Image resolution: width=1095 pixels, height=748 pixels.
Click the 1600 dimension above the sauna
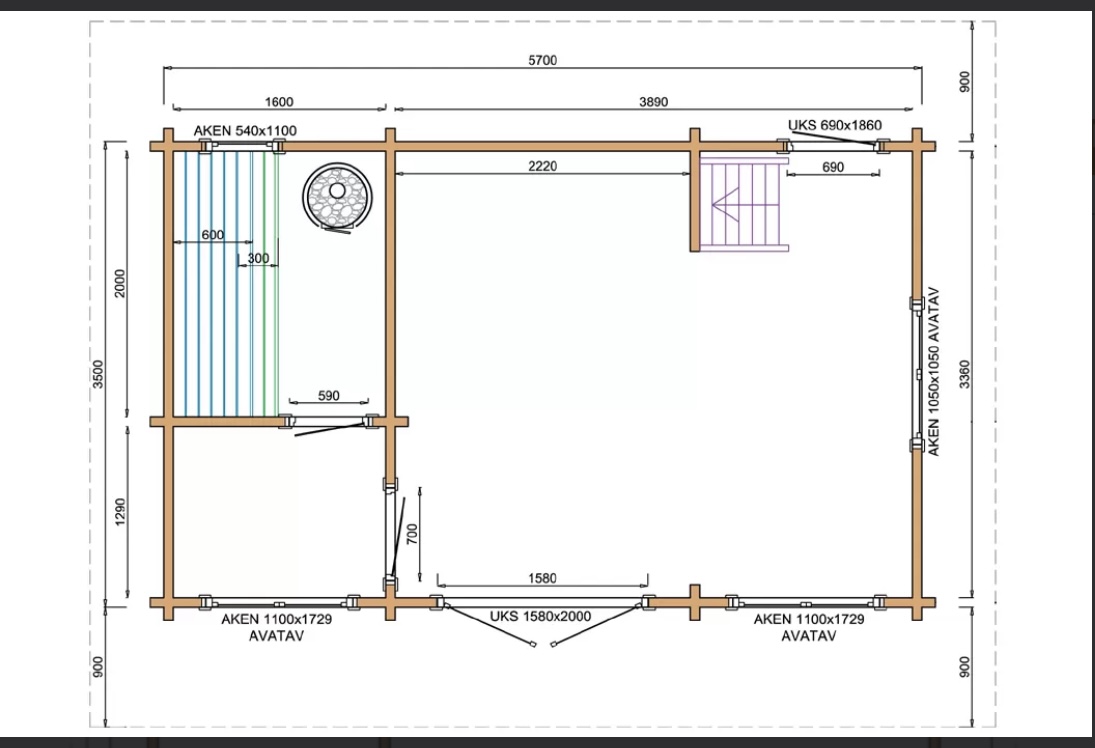(279, 101)
